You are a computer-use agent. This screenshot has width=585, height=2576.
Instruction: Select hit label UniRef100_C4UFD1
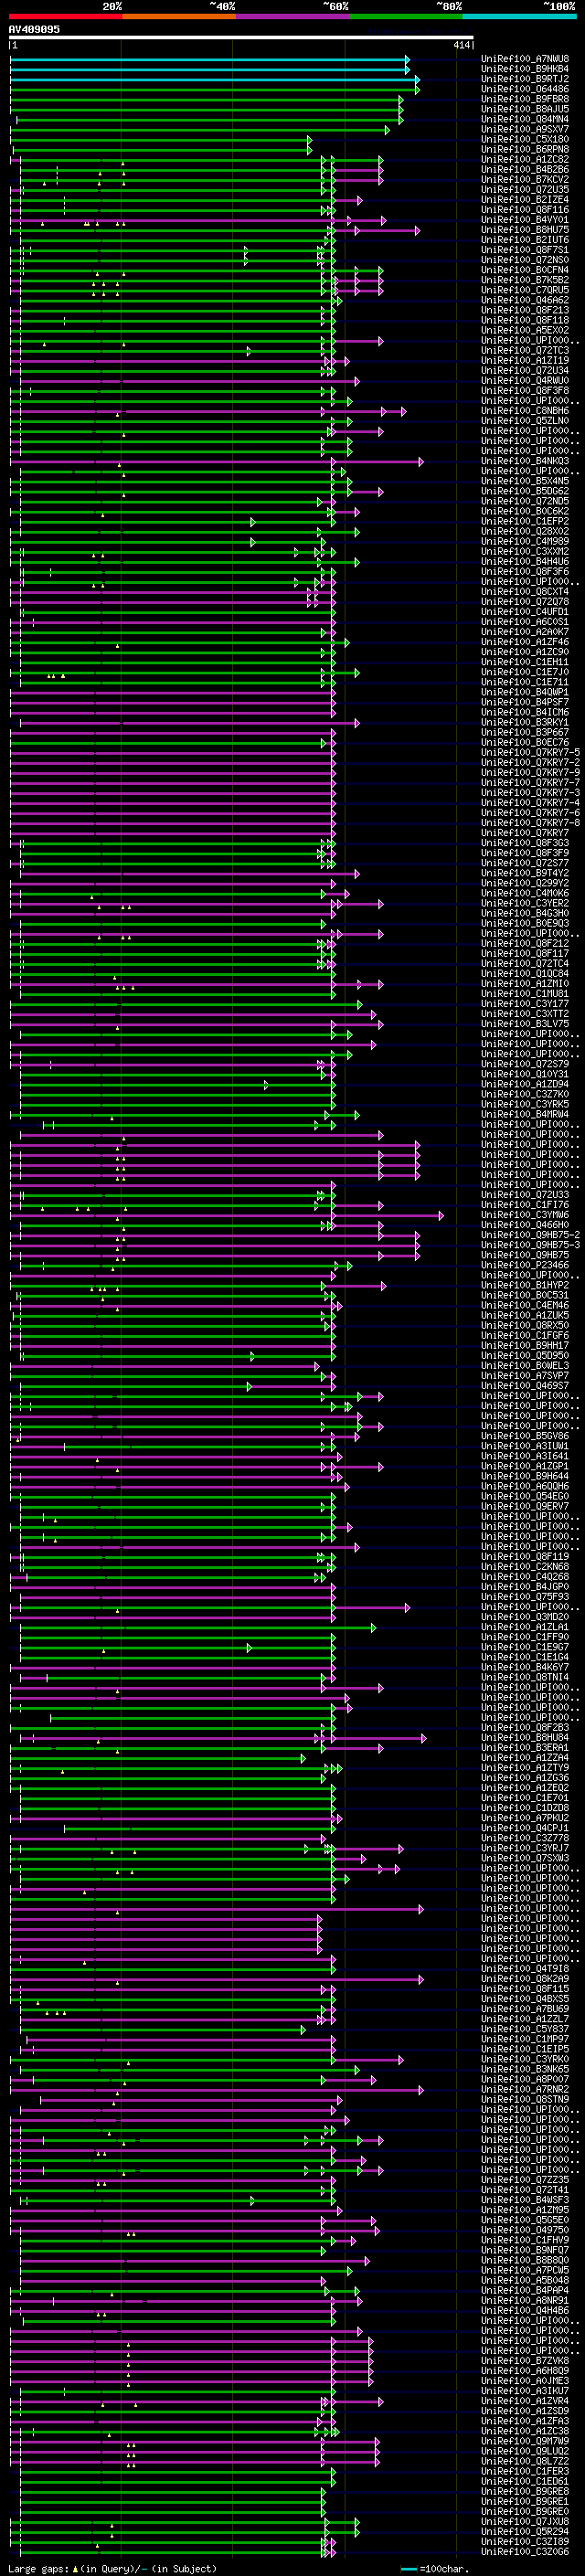tap(524, 612)
